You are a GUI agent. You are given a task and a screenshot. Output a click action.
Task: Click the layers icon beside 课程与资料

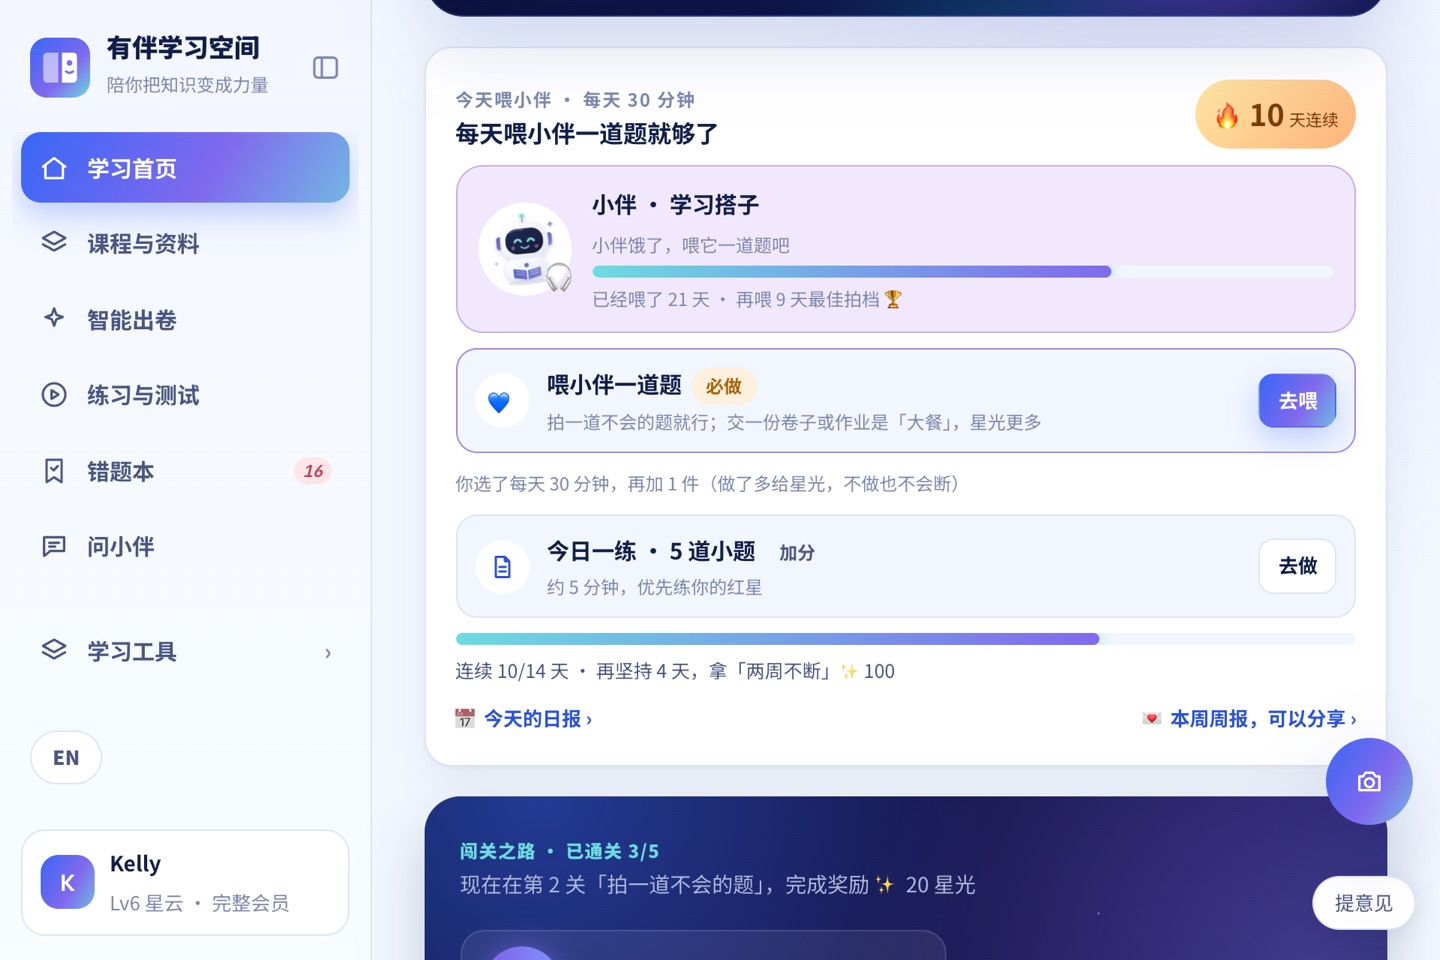pyautogui.click(x=54, y=243)
